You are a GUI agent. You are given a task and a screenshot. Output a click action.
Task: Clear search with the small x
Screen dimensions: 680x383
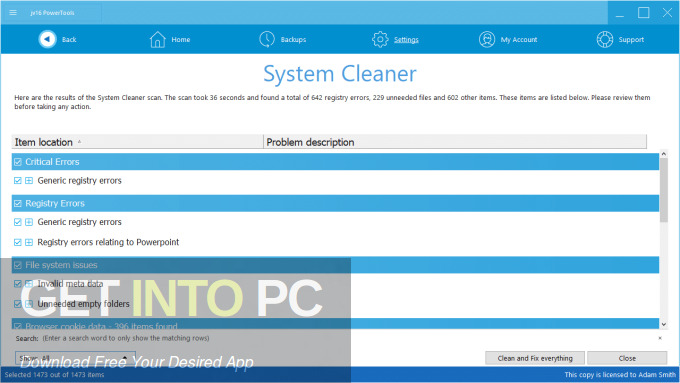coord(660,338)
